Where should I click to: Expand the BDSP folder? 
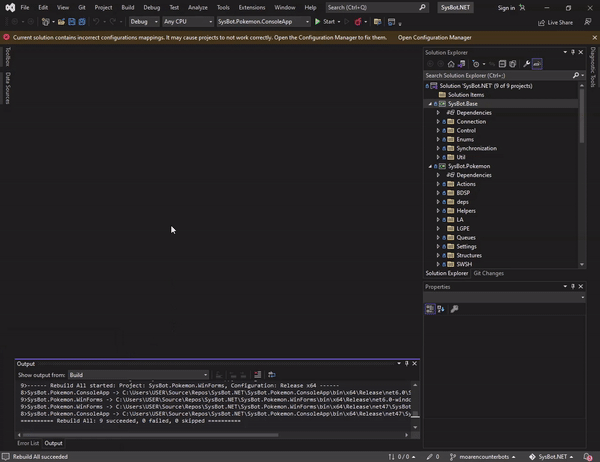click(x=438, y=193)
